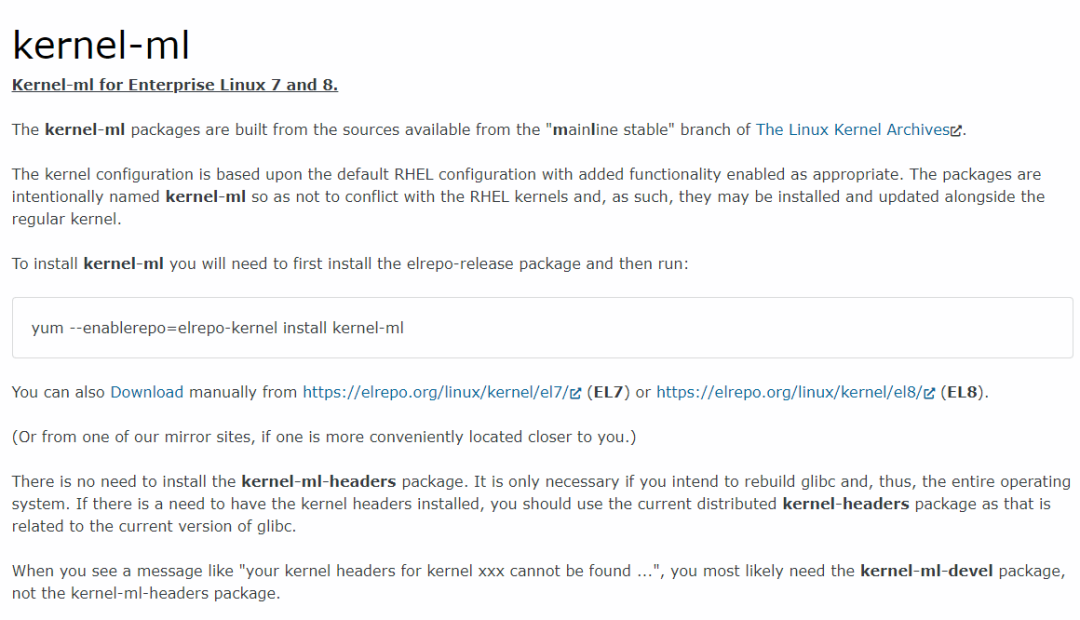
Task: Click underlined Enterprise Linux 7 and 8 subtitle
Action: [x=174, y=85]
